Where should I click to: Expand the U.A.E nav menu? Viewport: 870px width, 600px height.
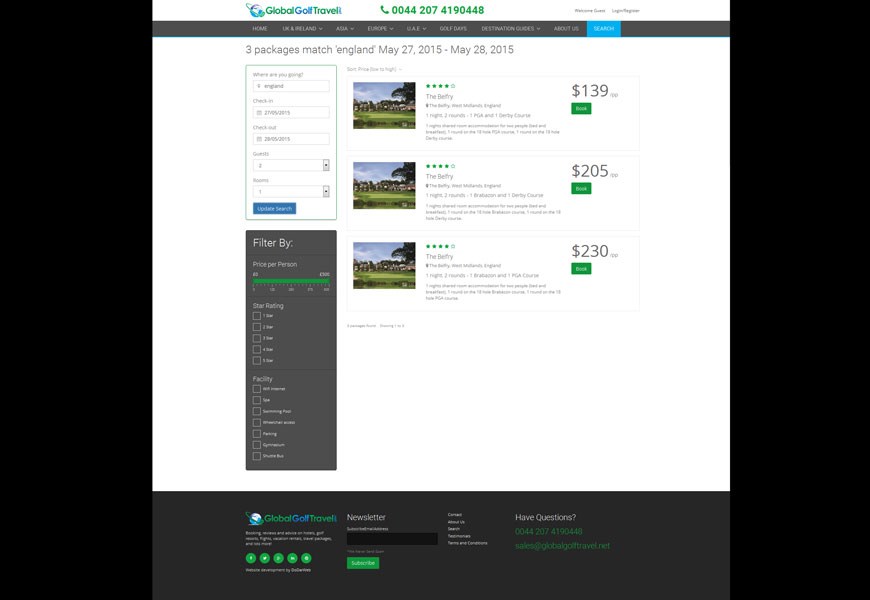pyautogui.click(x=416, y=29)
